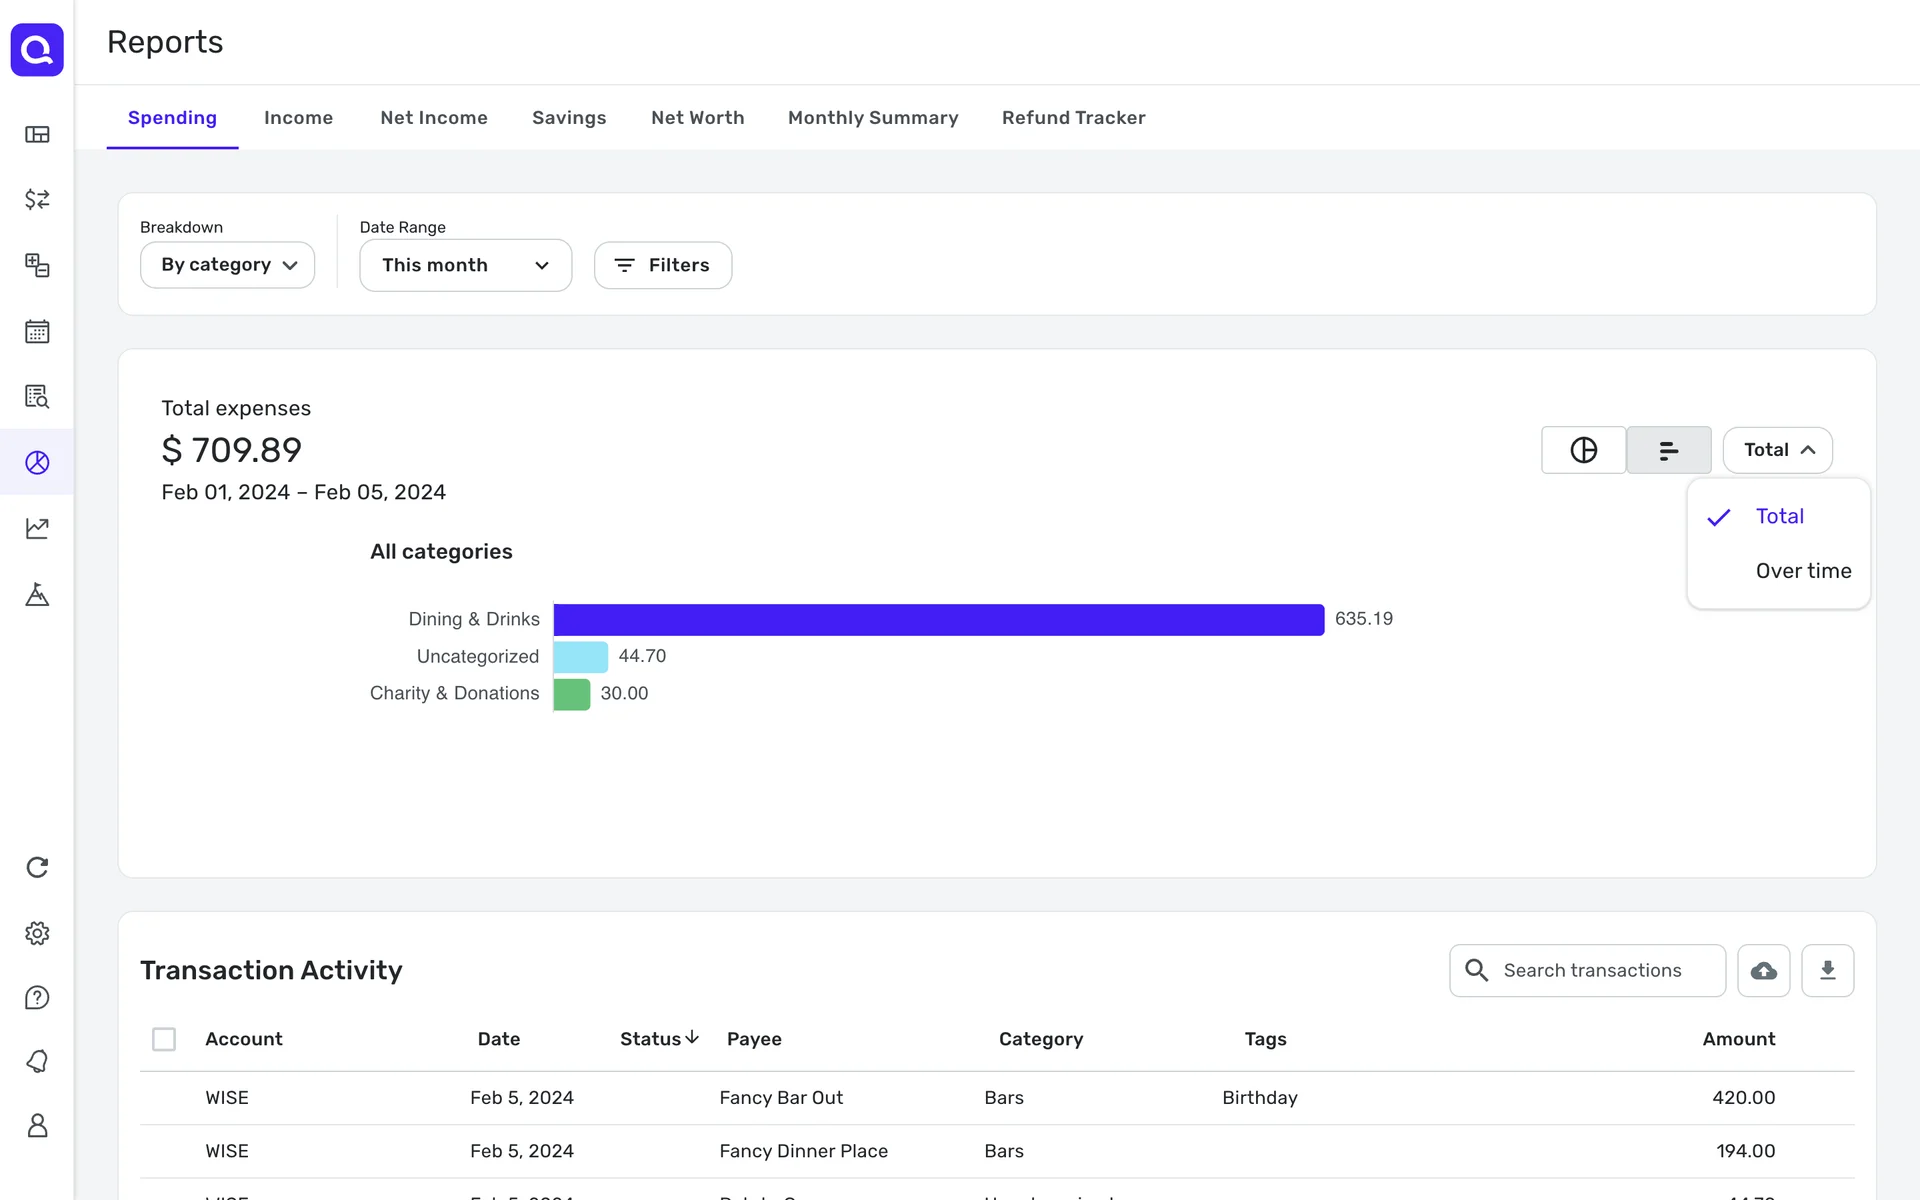1920x1200 pixels.
Task: Click the Search transactions field
Action: (x=1592, y=970)
